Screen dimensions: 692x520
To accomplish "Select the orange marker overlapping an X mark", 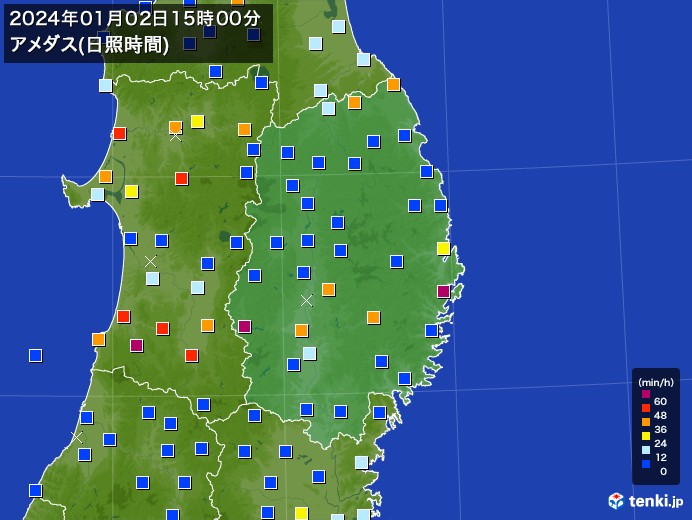I will (x=175, y=127).
